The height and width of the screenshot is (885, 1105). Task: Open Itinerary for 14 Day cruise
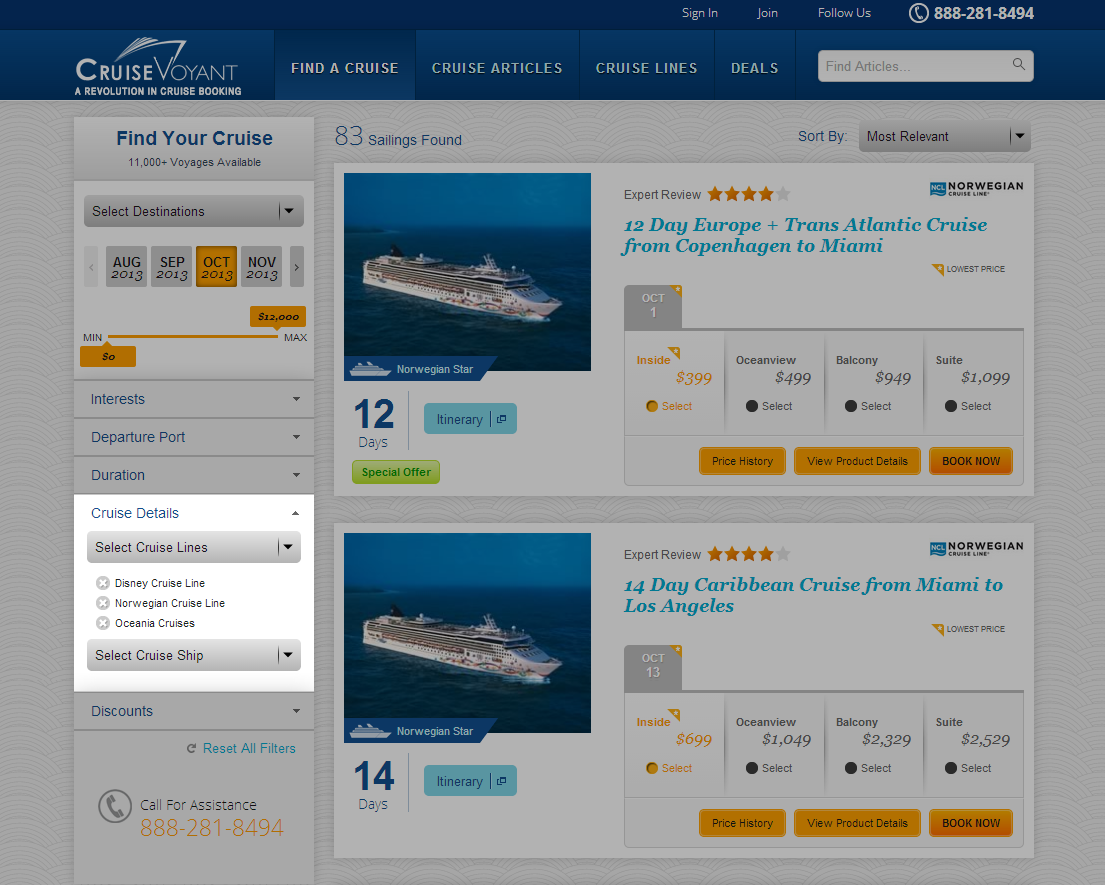pyautogui.click(x=470, y=781)
